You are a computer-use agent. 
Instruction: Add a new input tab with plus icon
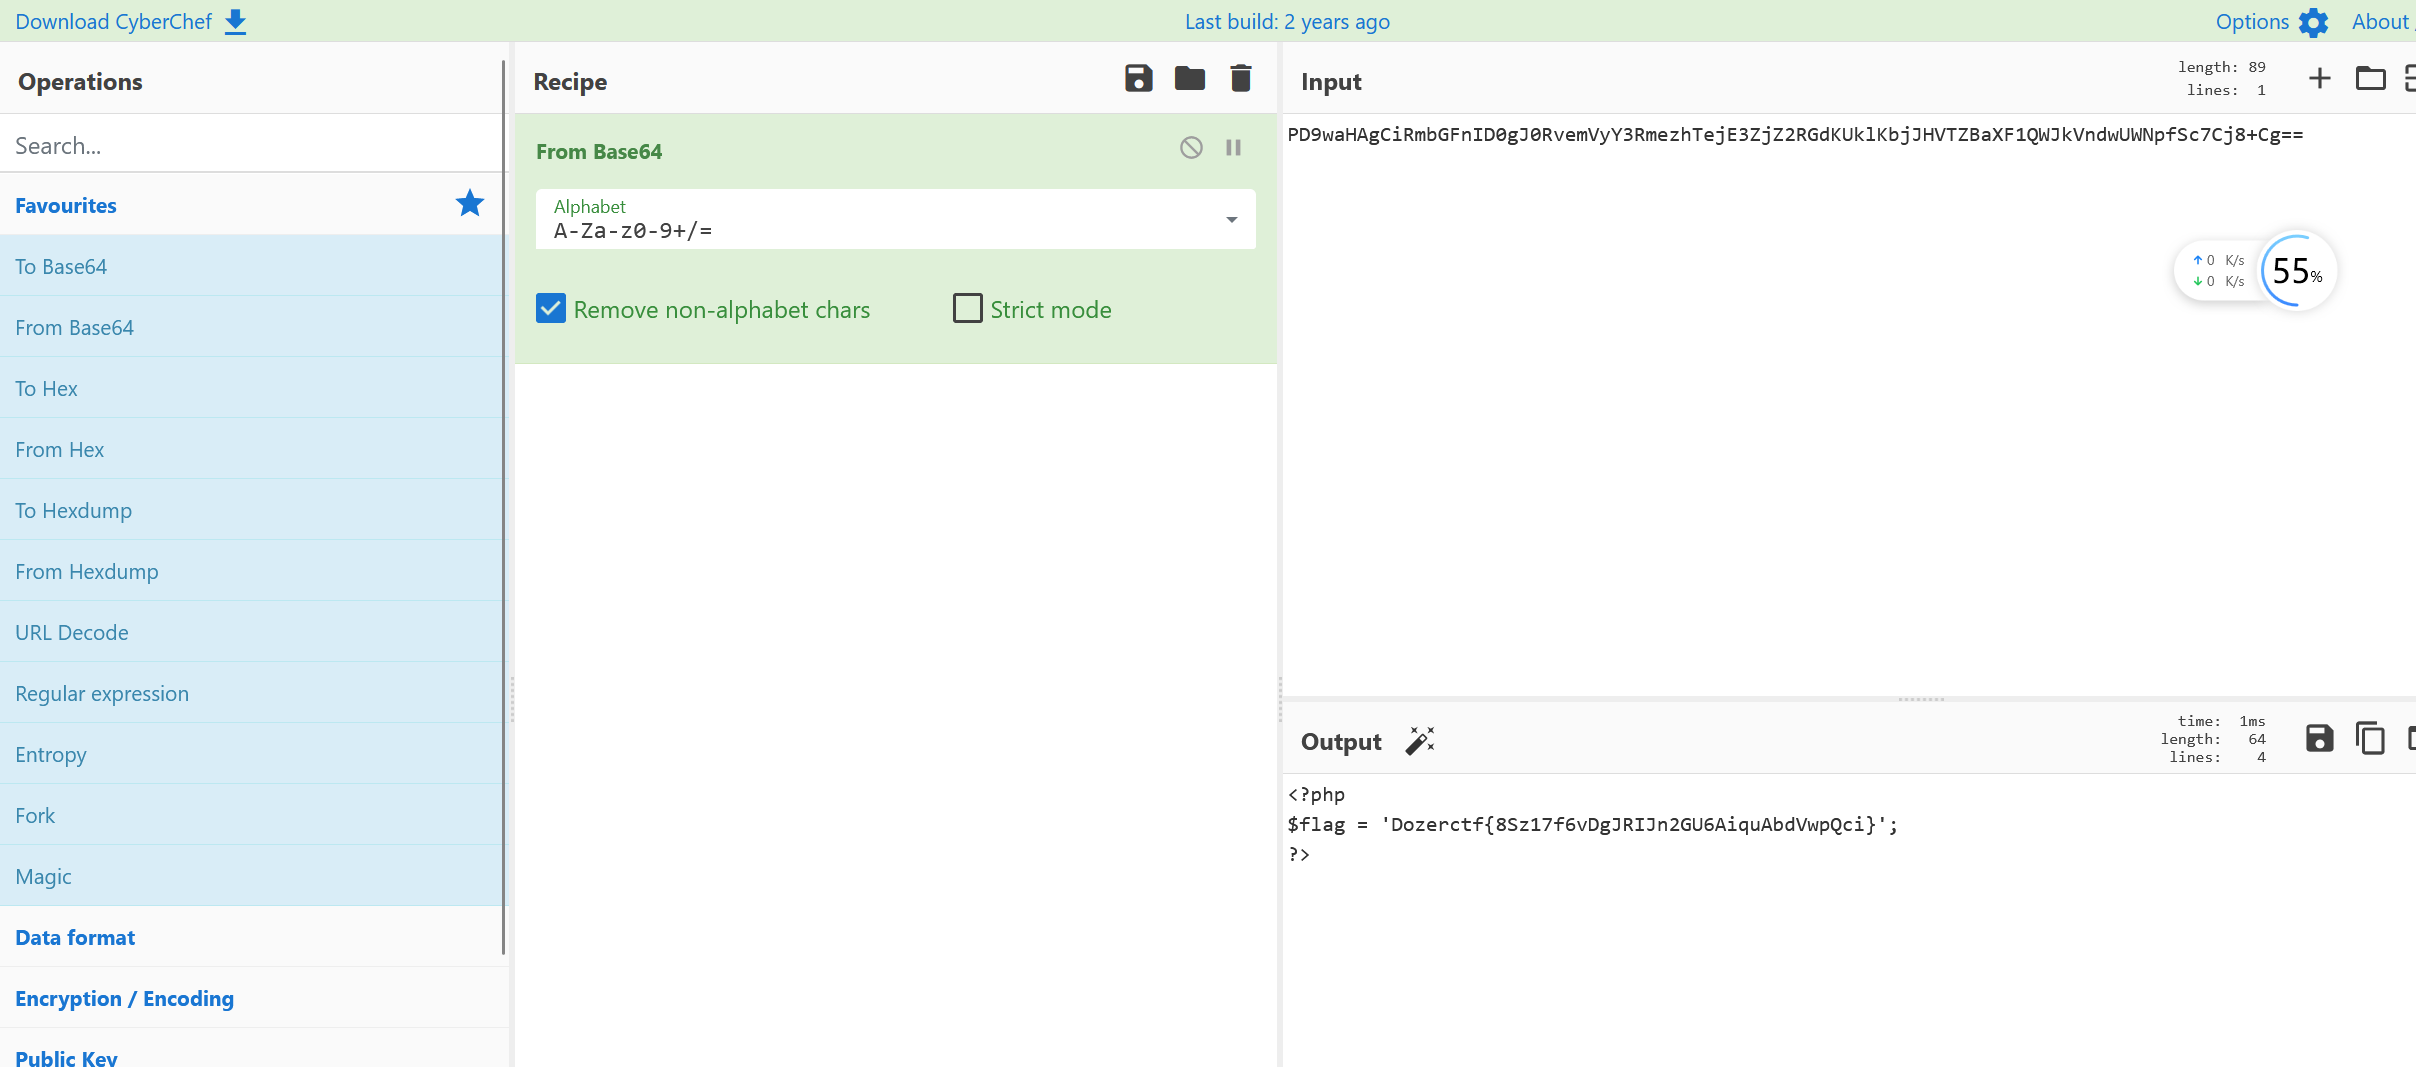click(2319, 79)
